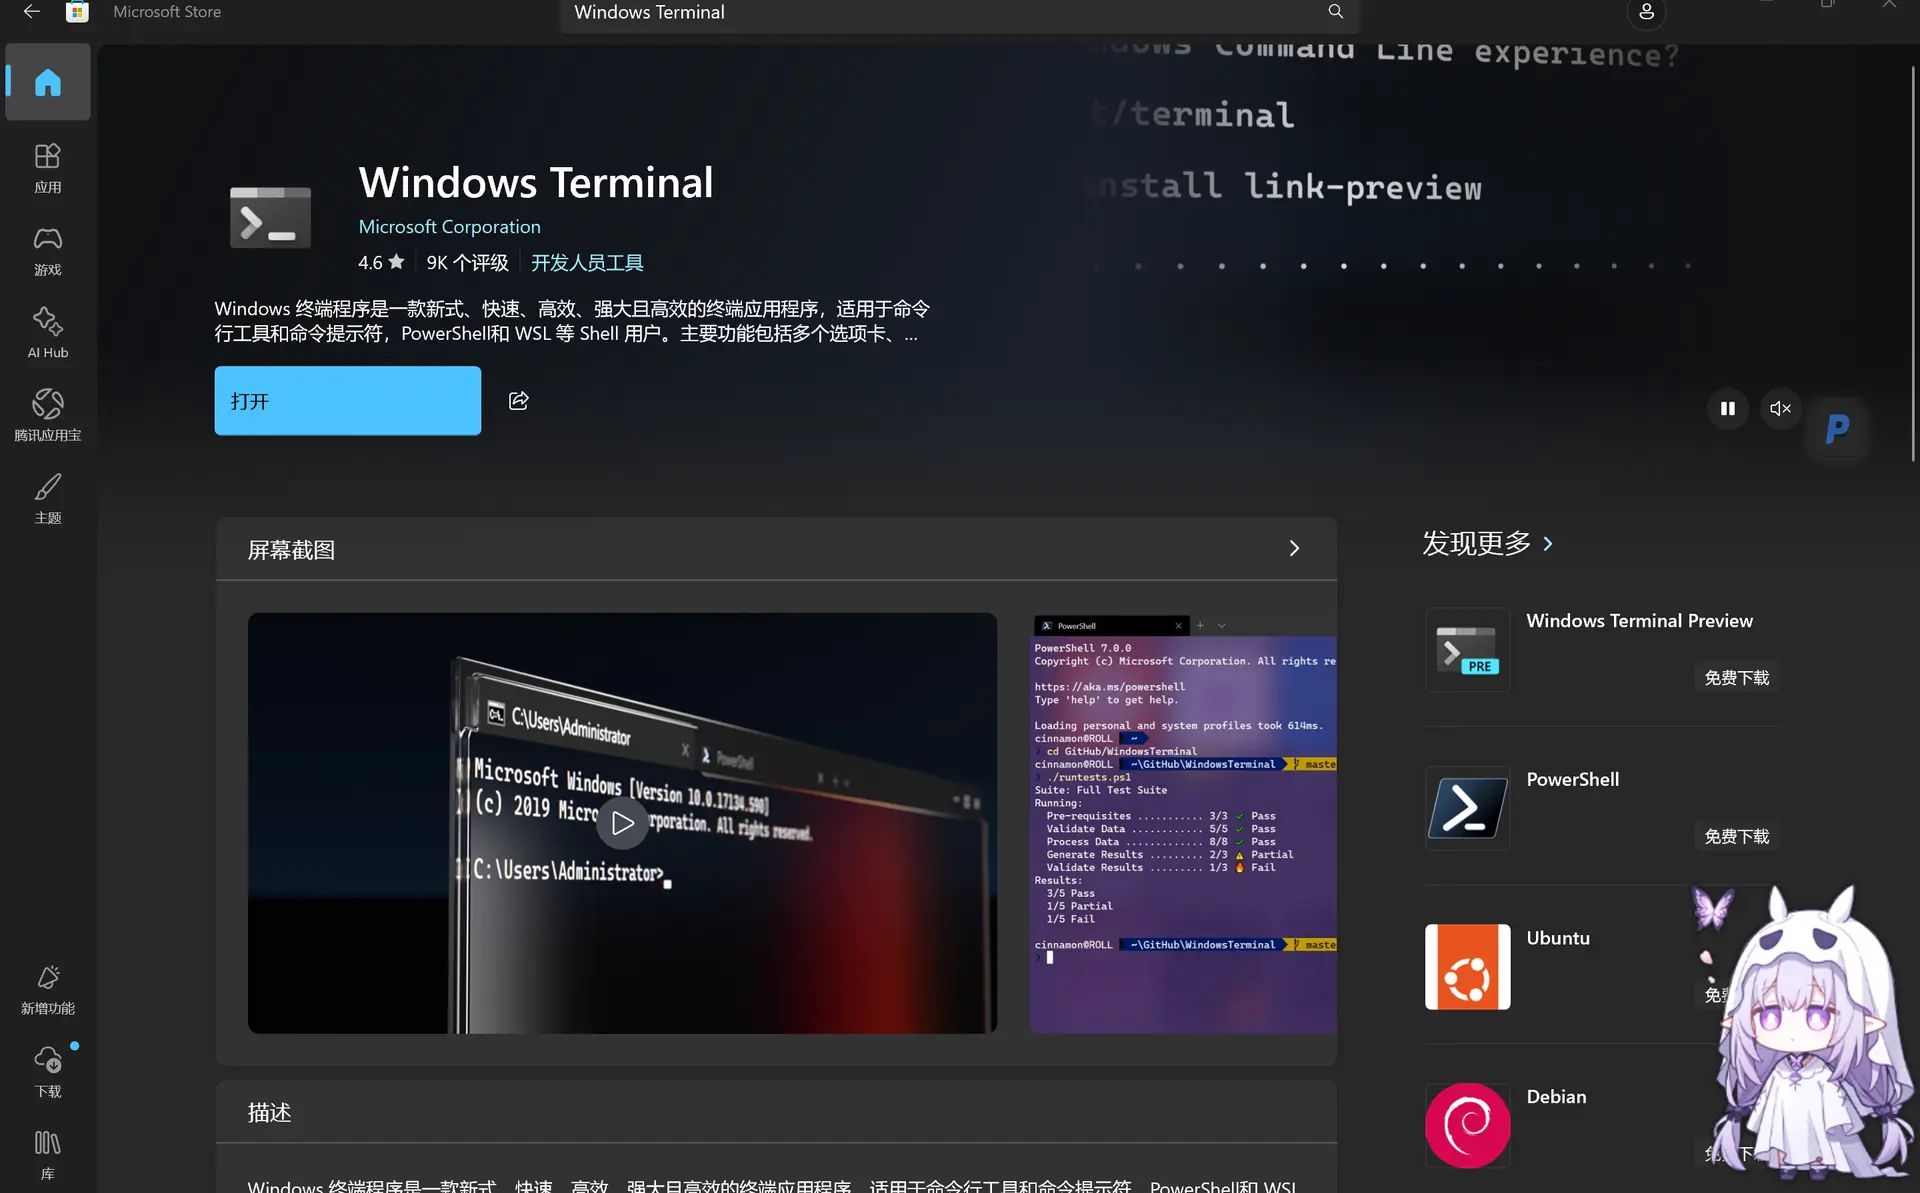Viewport: 1920px width, 1193px height.
Task: Expand the 发现更多 chevron
Action: (1548, 544)
